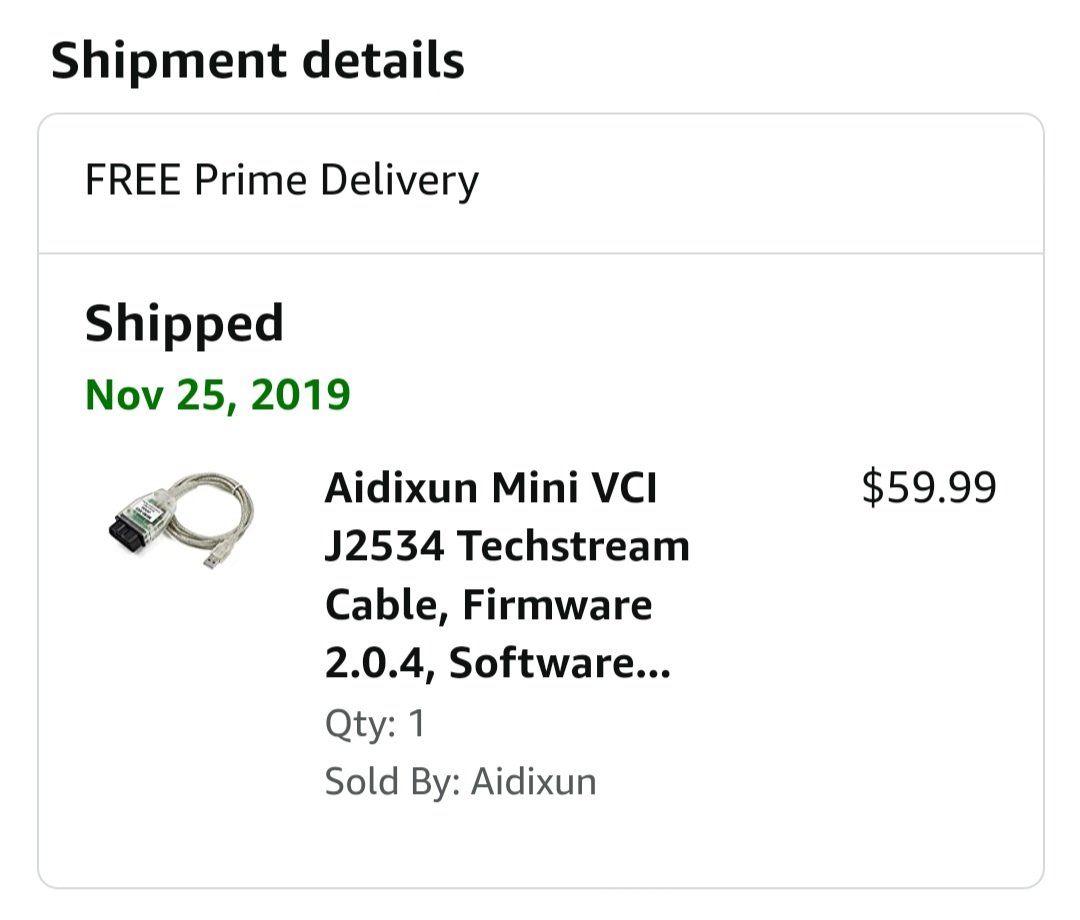Click the J2534 Techstream title line

[x=507, y=546]
